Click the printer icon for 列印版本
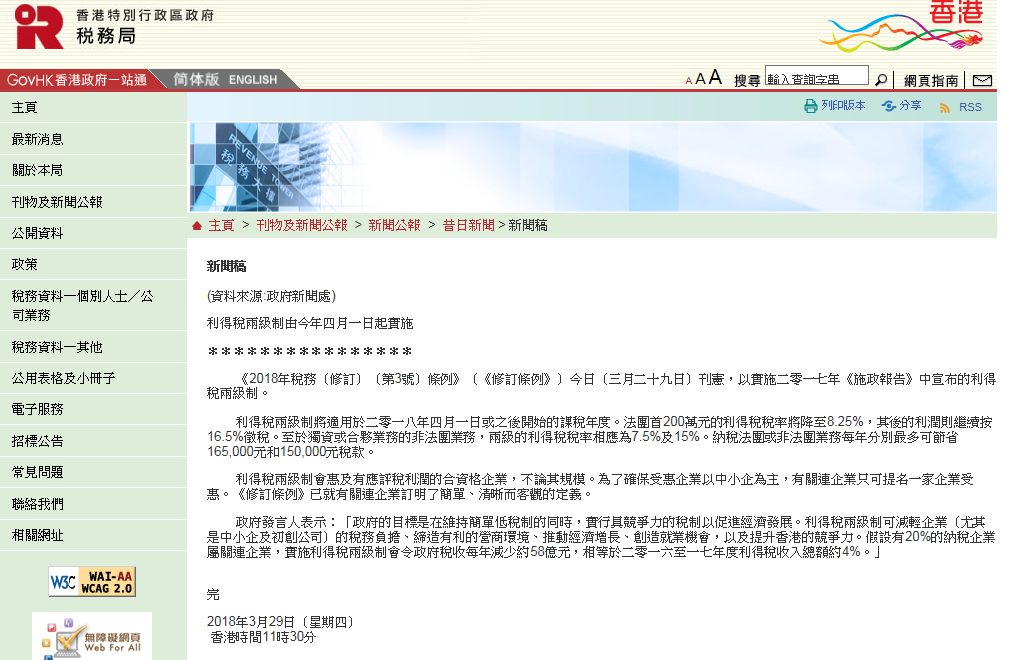The image size is (1020, 660). 811,106
